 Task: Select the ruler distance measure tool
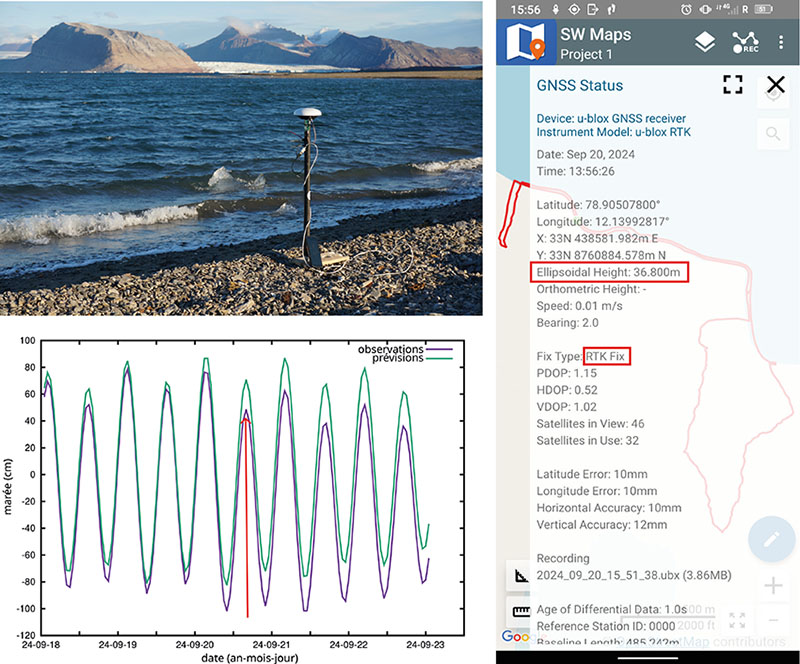tap(519, 609)
